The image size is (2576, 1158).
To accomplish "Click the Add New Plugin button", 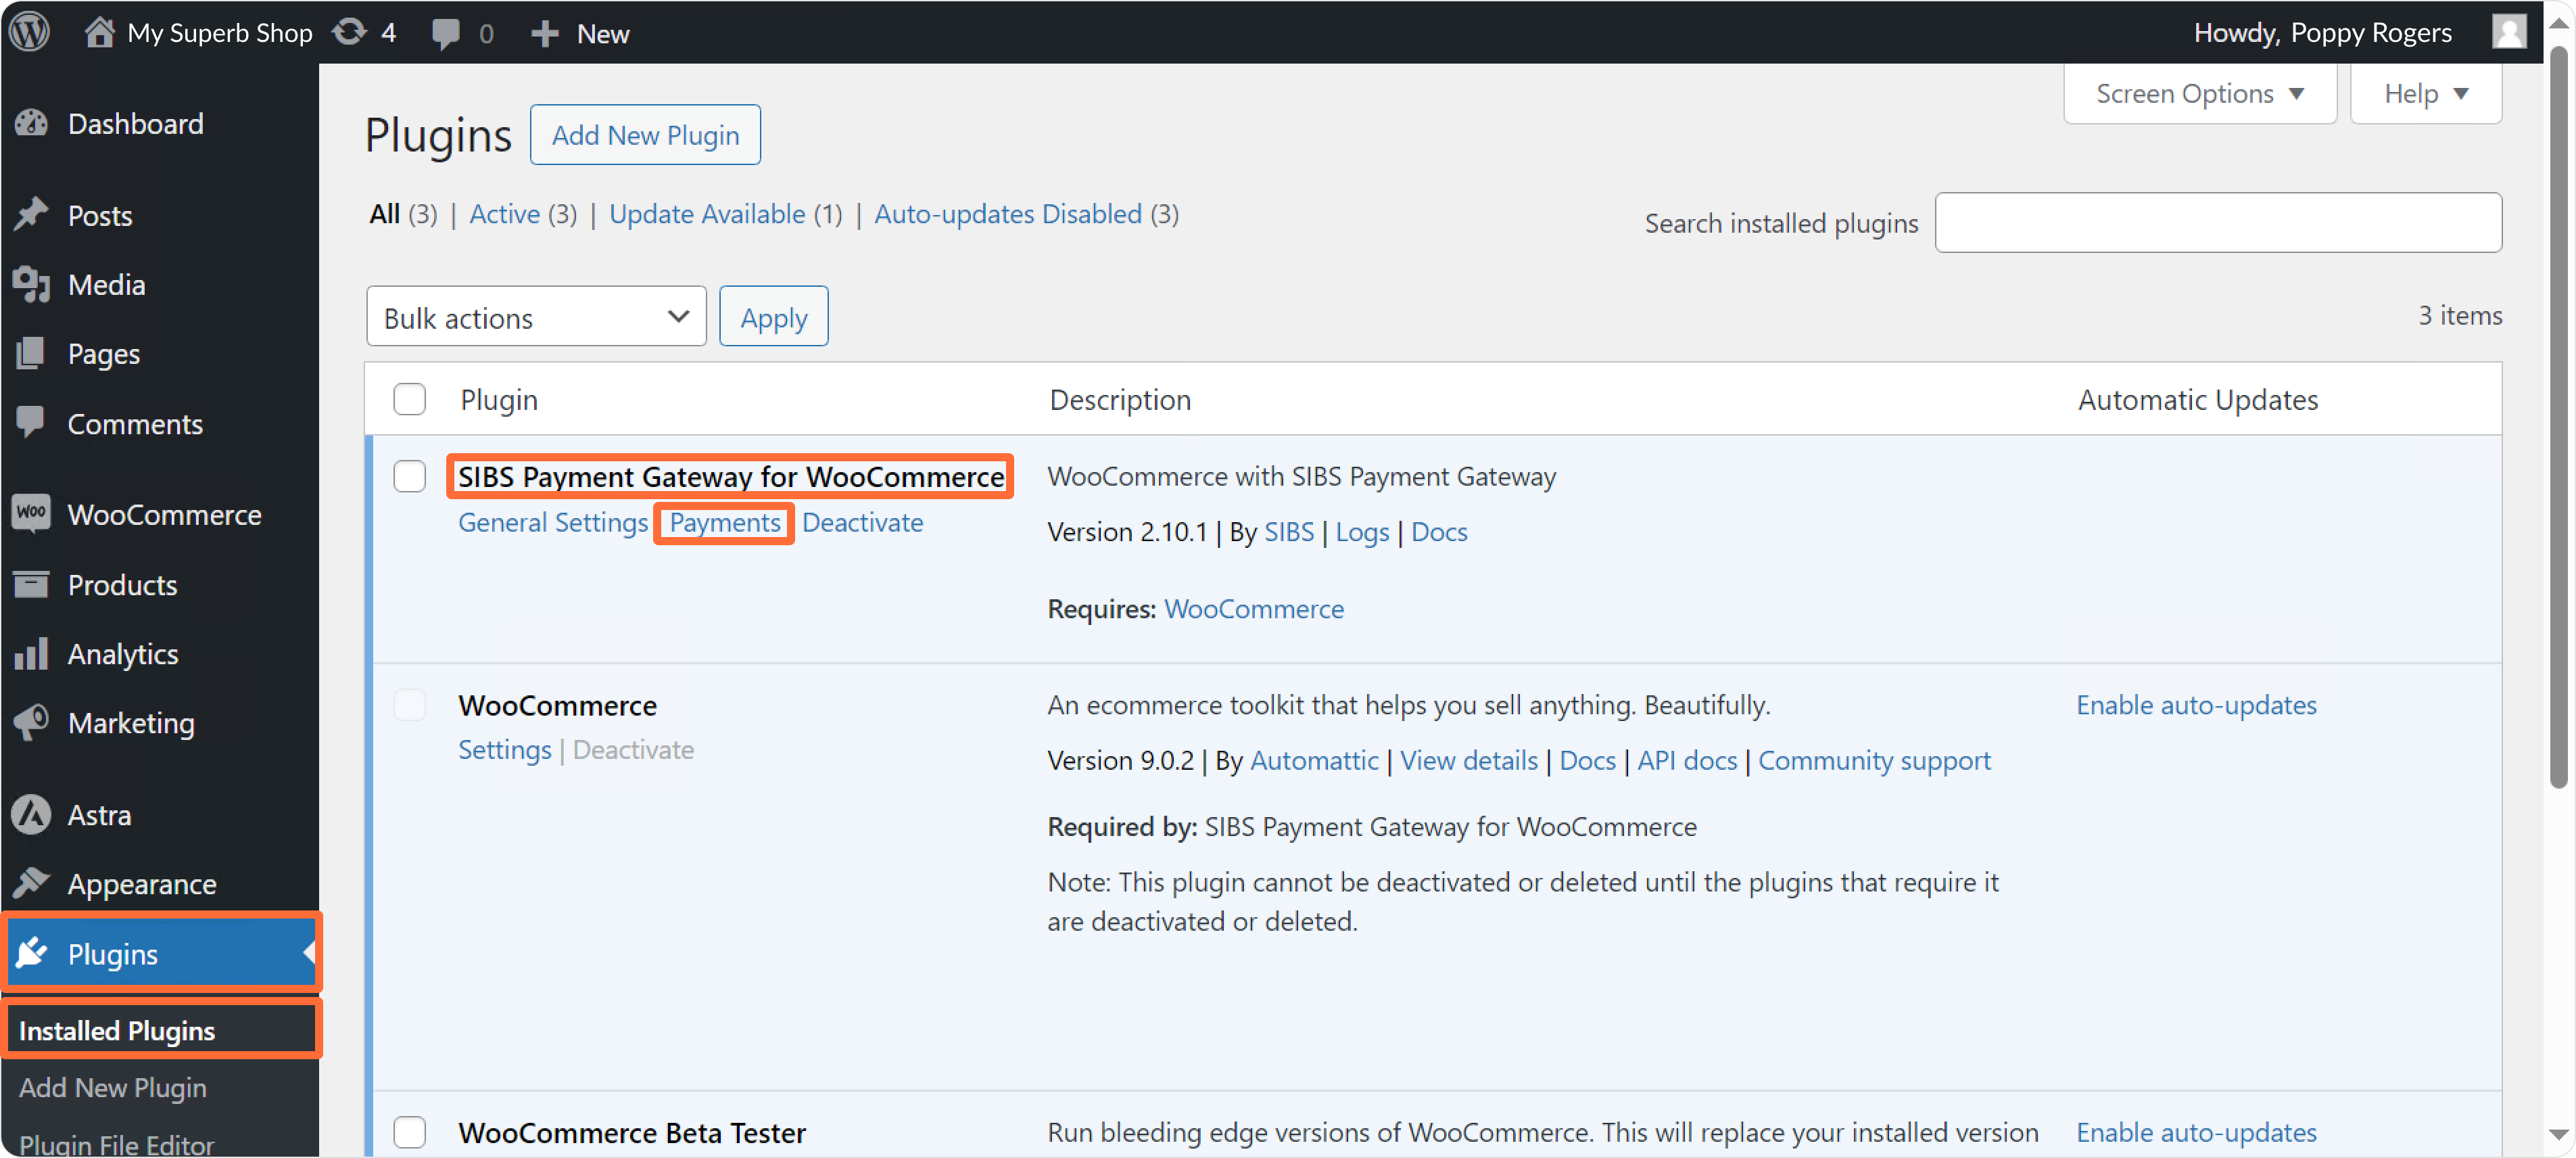I will 645,134.
